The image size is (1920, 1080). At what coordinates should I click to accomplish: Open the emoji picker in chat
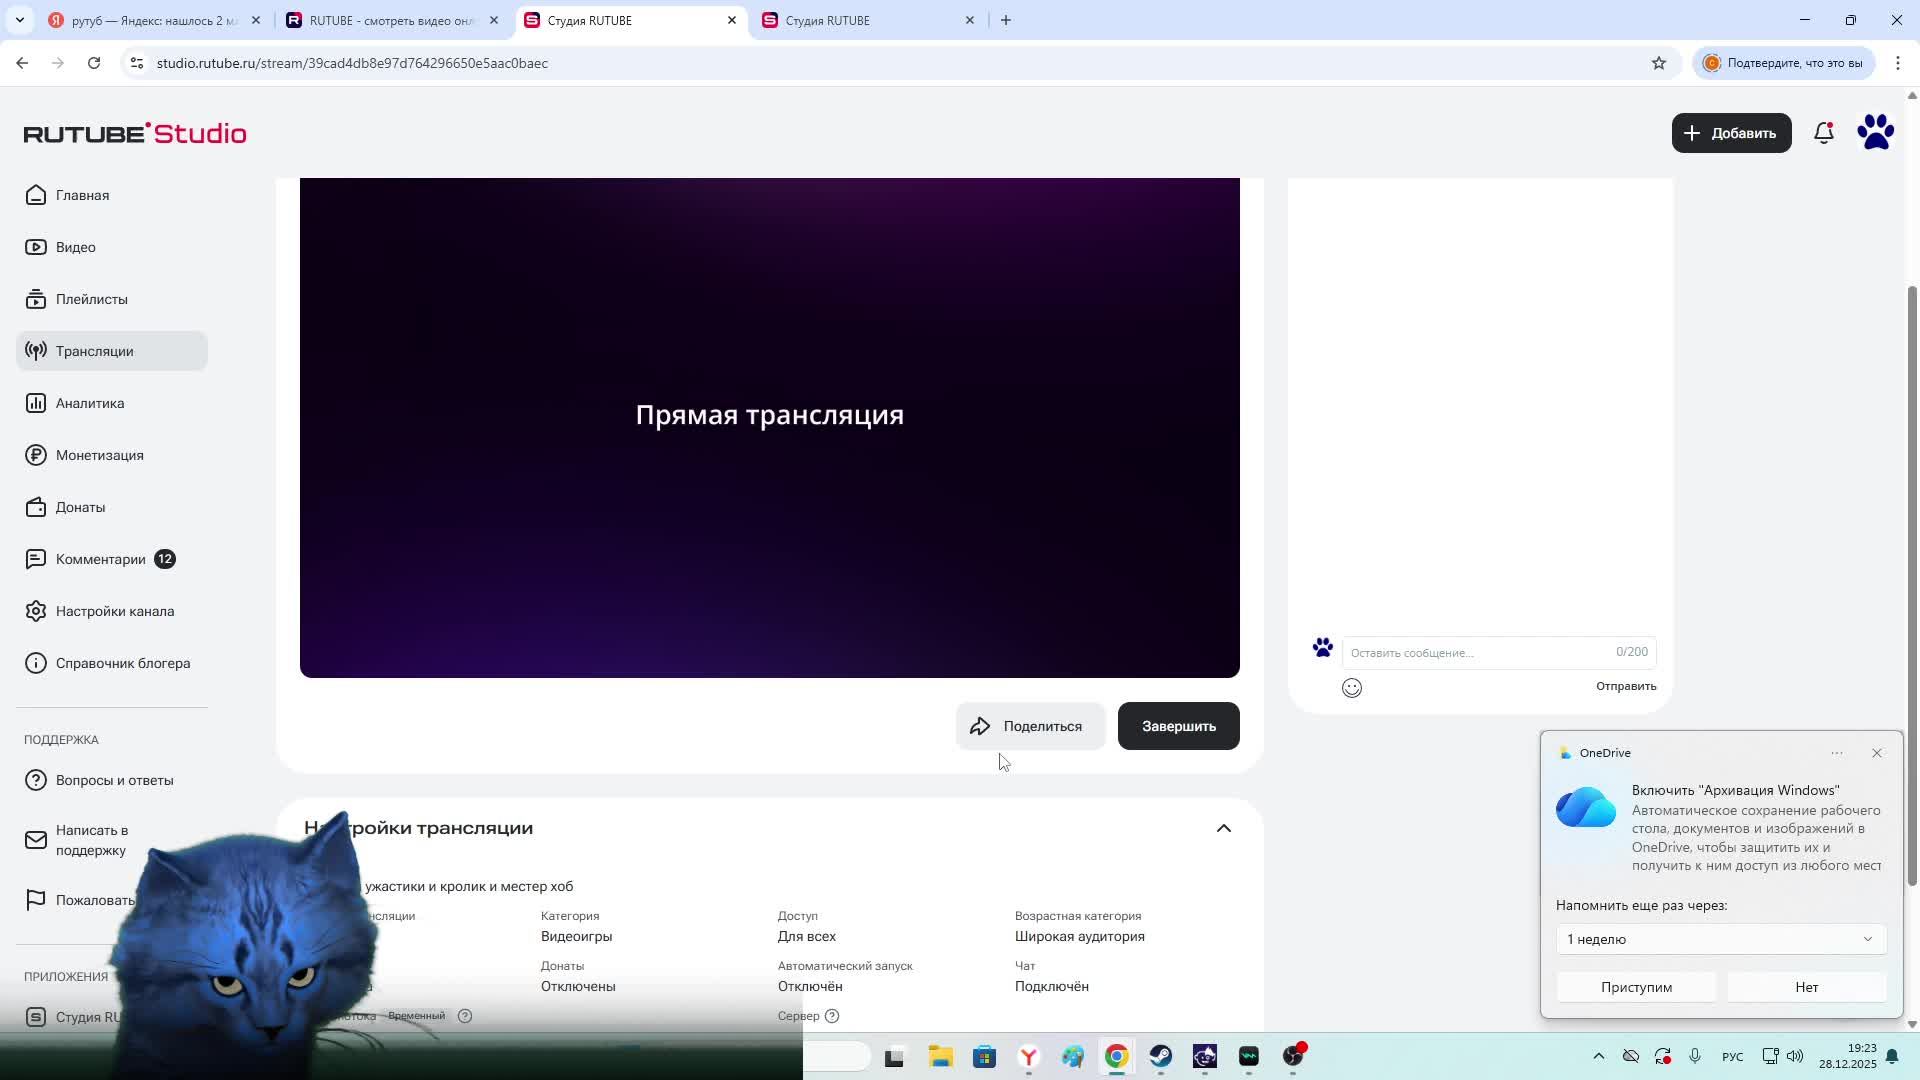(x=1352, y=688)
